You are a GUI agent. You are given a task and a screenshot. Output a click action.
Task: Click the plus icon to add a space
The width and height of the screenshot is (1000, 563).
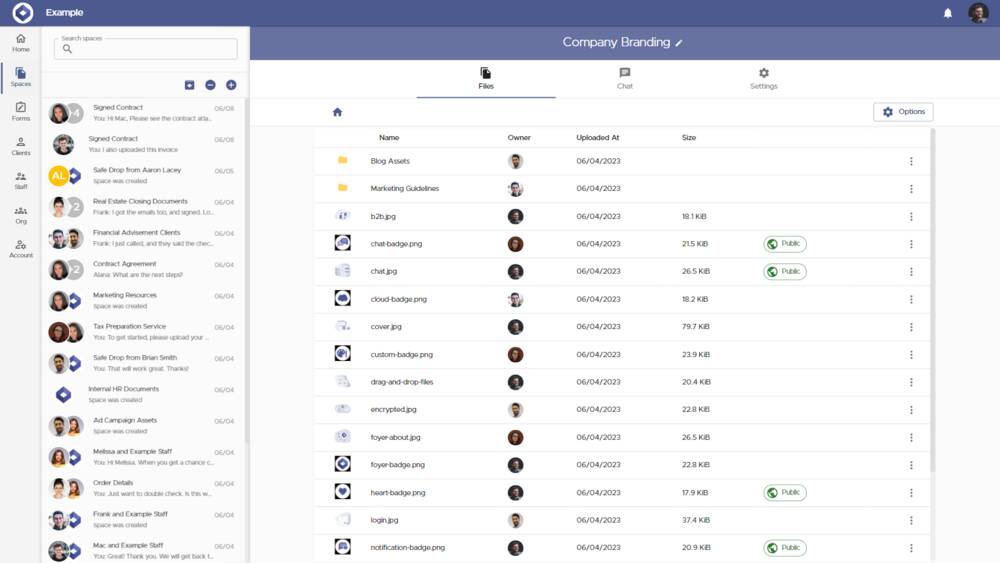click(231, 85)
